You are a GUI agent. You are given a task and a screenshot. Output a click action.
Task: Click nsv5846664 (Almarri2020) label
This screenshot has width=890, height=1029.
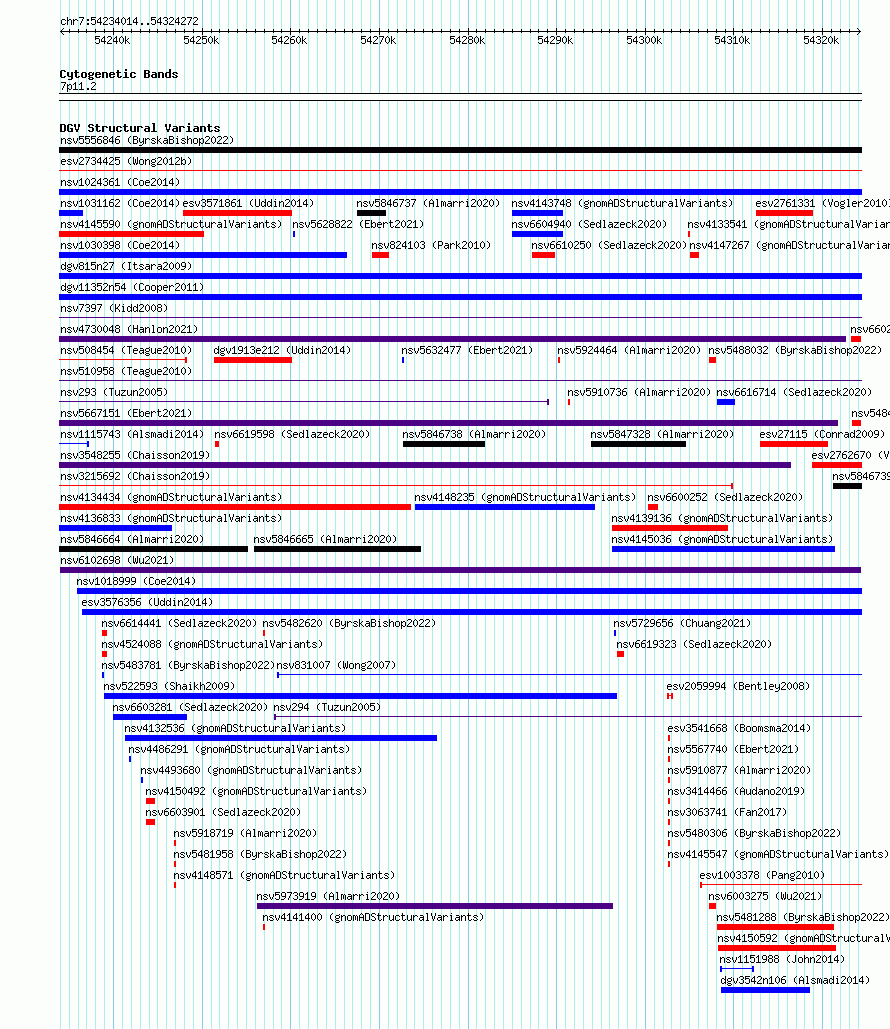[132, 539]
